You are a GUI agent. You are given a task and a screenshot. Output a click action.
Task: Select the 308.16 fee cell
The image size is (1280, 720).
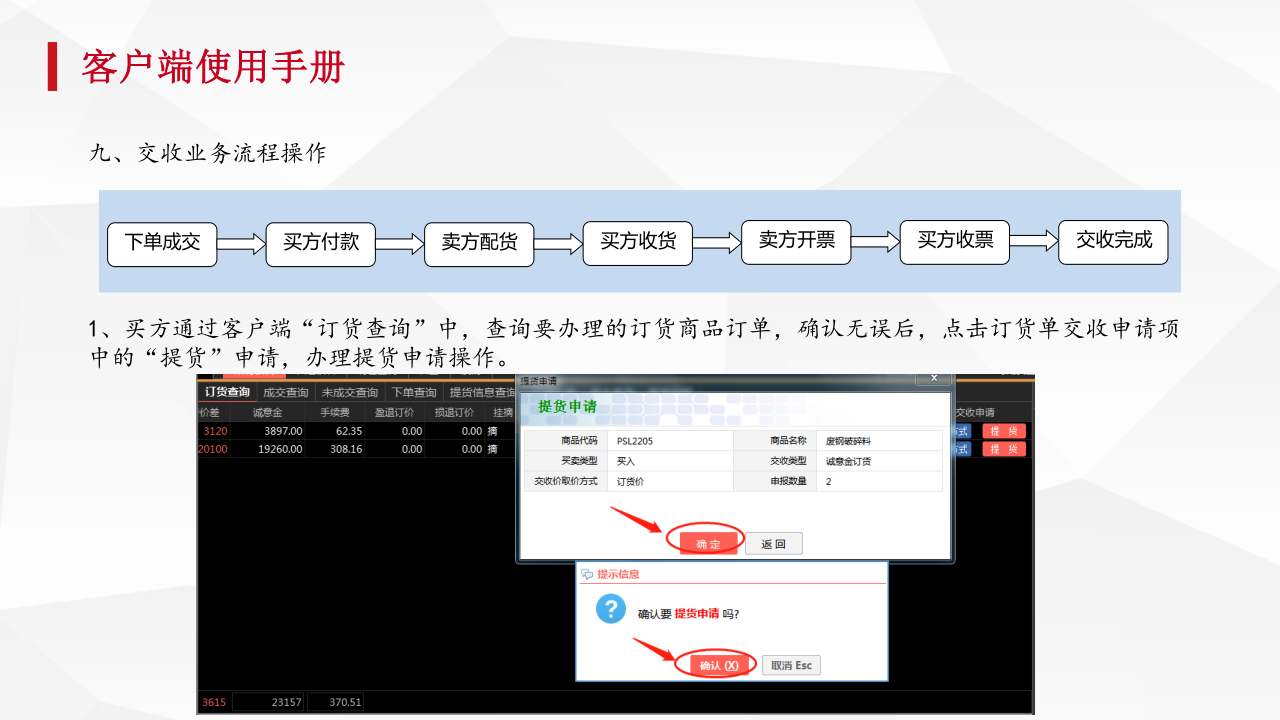click(335, 449)
